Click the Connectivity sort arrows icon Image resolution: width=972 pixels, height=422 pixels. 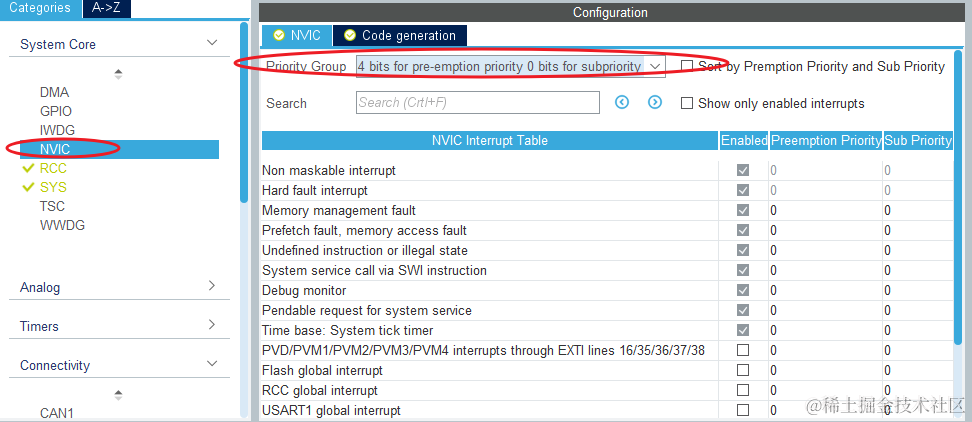(118, 394)
